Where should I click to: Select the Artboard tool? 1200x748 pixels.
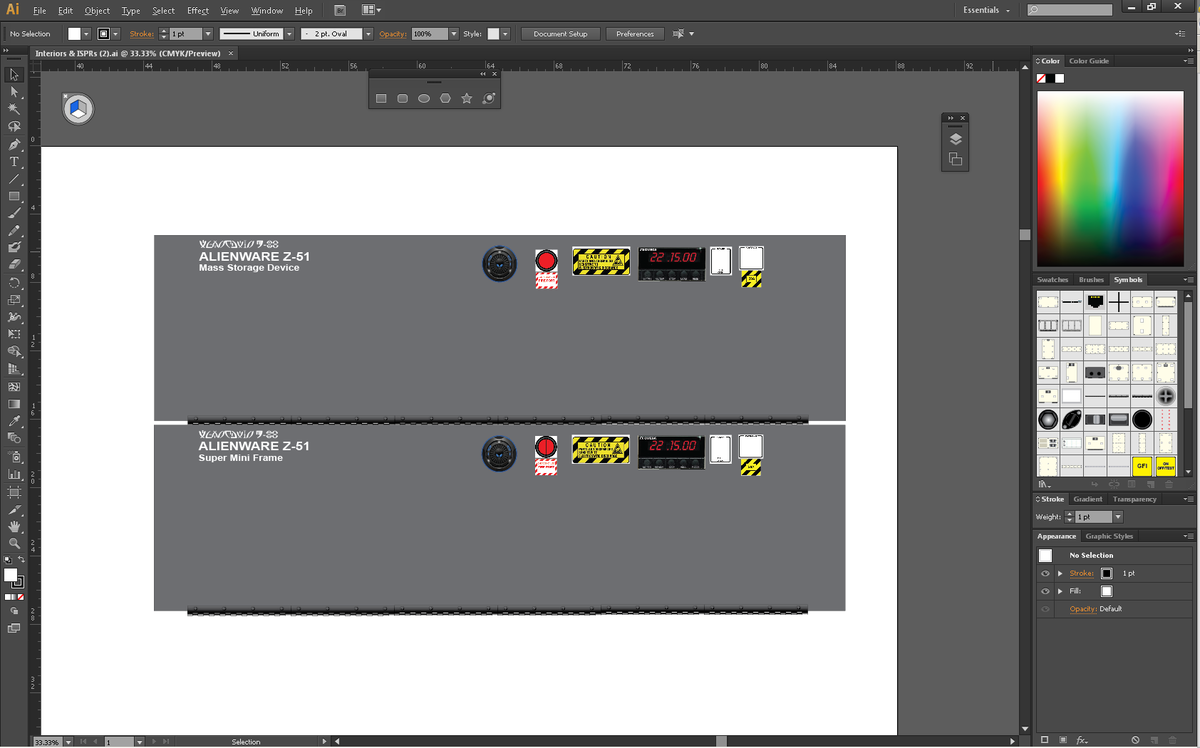pyautogui.click(x=14, y=492)
